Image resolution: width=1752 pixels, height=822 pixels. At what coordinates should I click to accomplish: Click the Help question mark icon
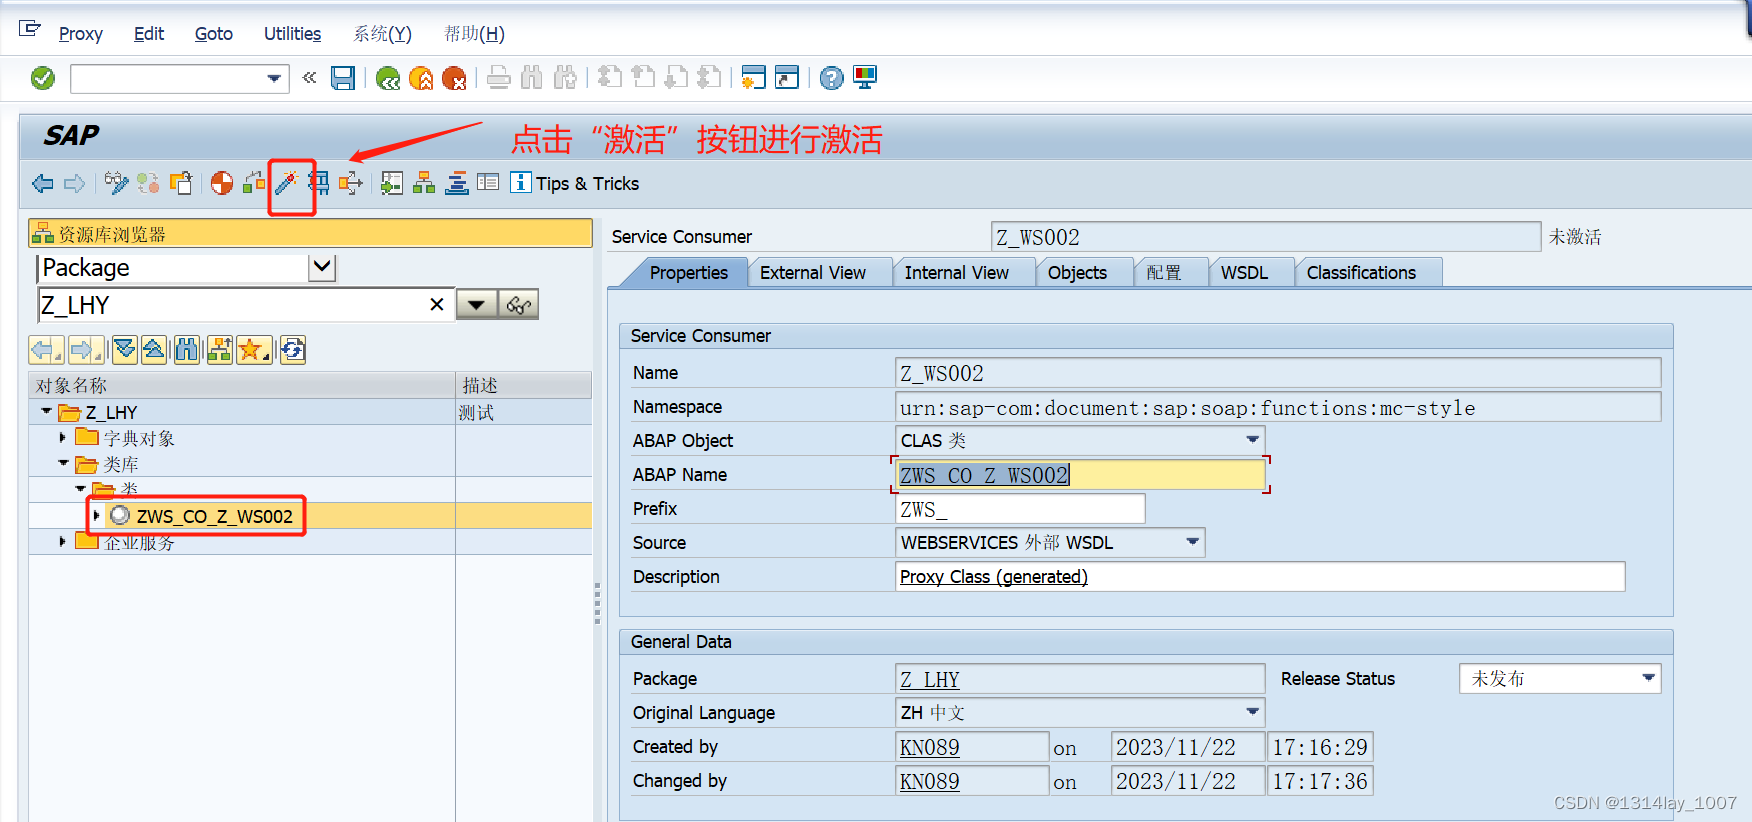point(831,78)
